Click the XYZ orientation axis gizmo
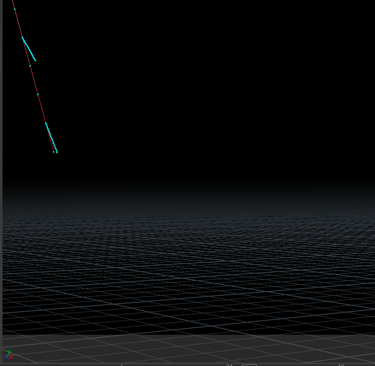This screenshot has height=366, width=375. pyautogui.click(x=9, y=354)
